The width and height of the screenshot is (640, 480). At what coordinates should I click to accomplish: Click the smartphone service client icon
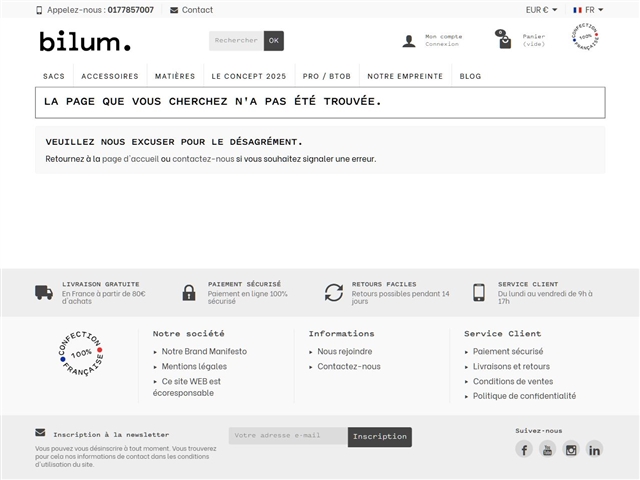tap(479, 293)
